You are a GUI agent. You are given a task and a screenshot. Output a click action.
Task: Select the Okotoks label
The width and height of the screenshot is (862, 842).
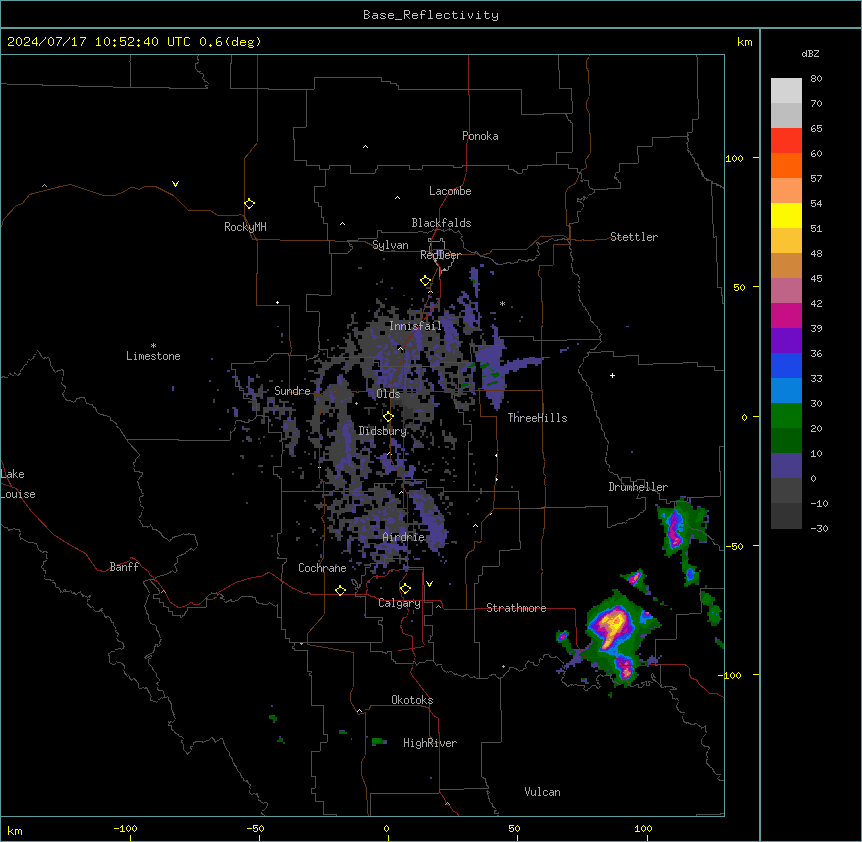click(x=412, y=700)
